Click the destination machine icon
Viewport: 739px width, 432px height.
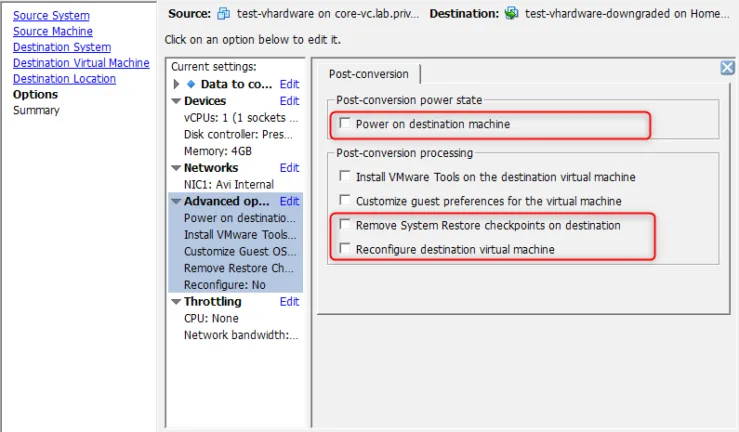(x=511, y=13)
